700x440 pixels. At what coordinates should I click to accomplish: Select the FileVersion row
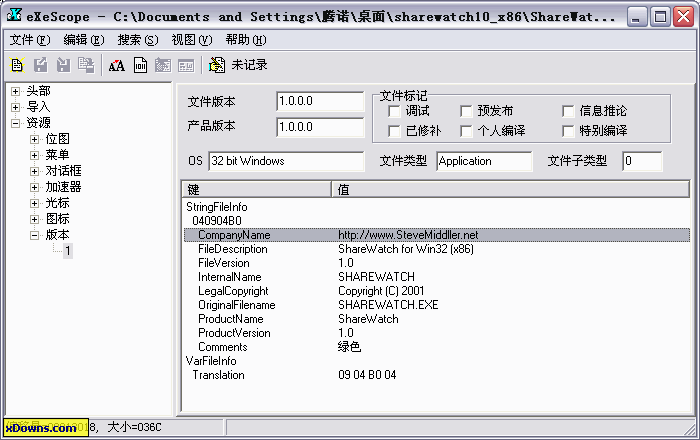[437, 263]
